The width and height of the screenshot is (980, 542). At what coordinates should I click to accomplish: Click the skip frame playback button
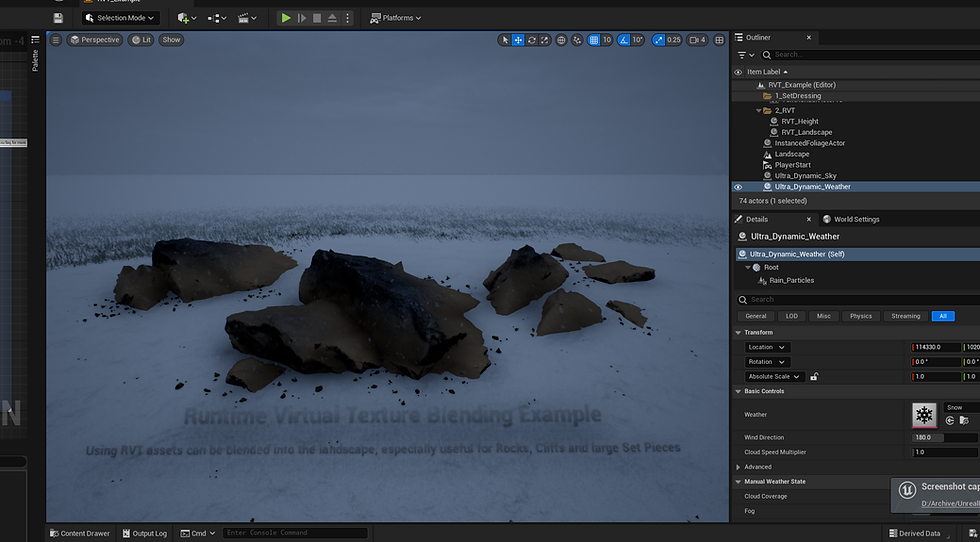pos(302,18)
